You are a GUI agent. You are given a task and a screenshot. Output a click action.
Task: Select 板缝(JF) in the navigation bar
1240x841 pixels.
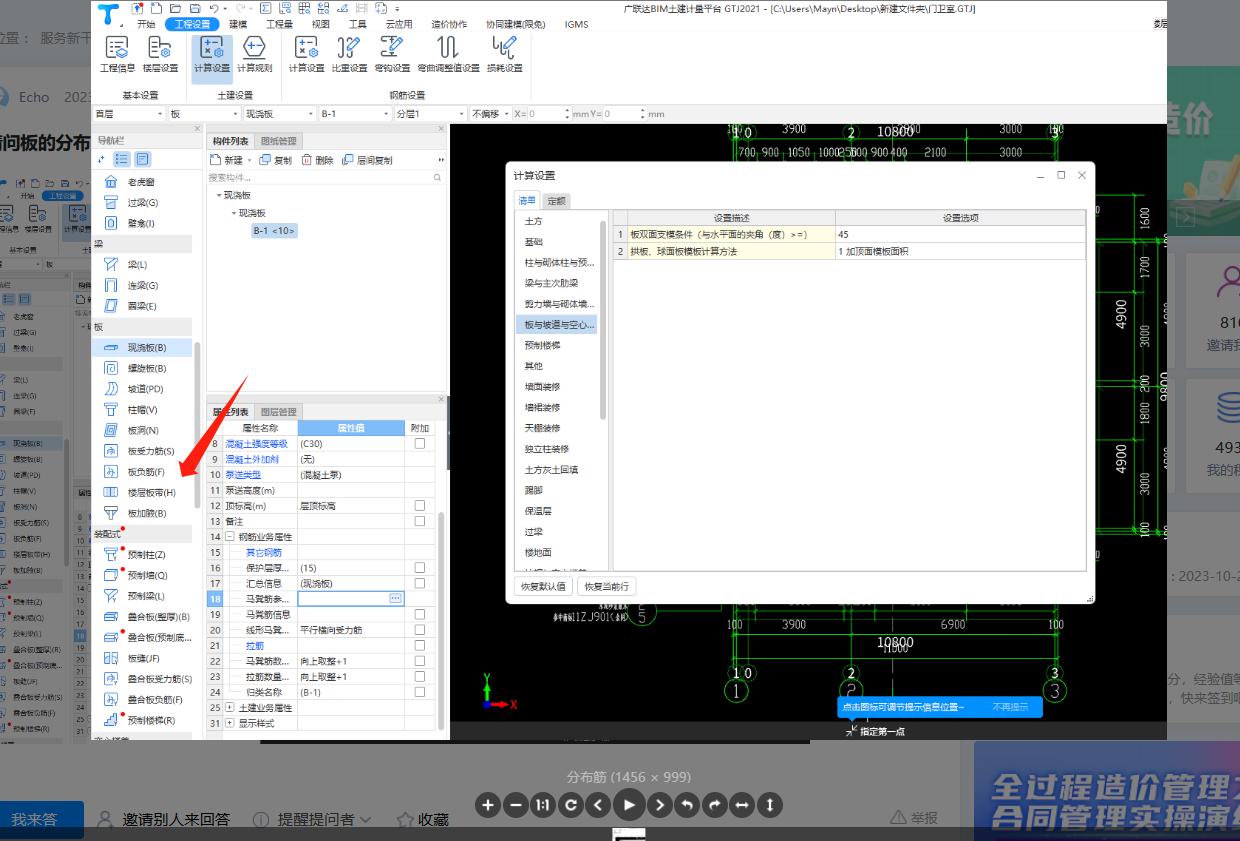[142, 659]
